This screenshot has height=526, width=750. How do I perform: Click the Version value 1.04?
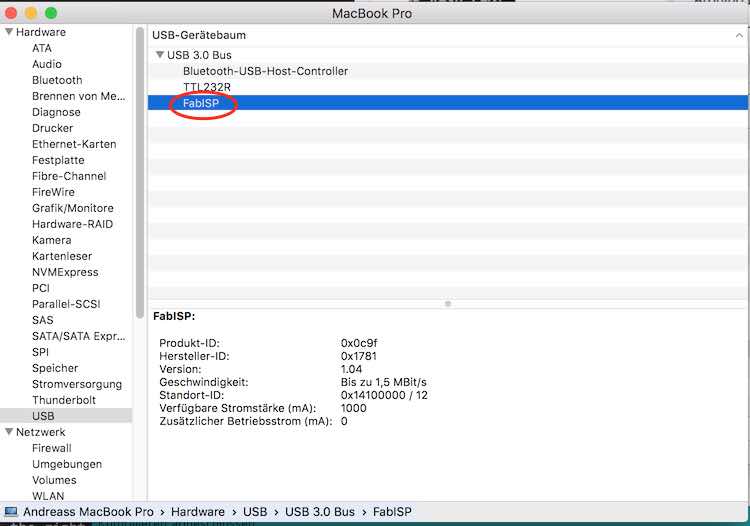pyautogui.click(x=351, y=369)
